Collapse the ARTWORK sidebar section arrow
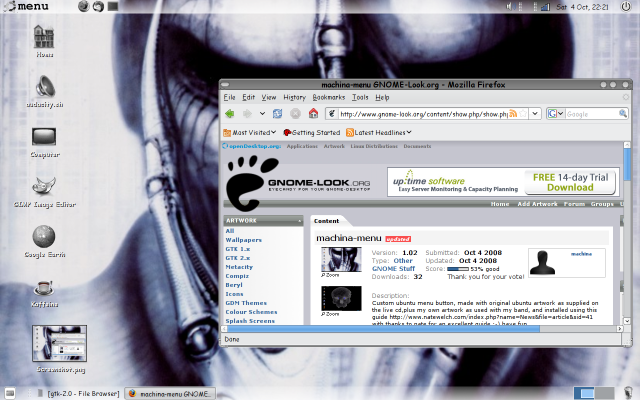 [x=299, y=221]
